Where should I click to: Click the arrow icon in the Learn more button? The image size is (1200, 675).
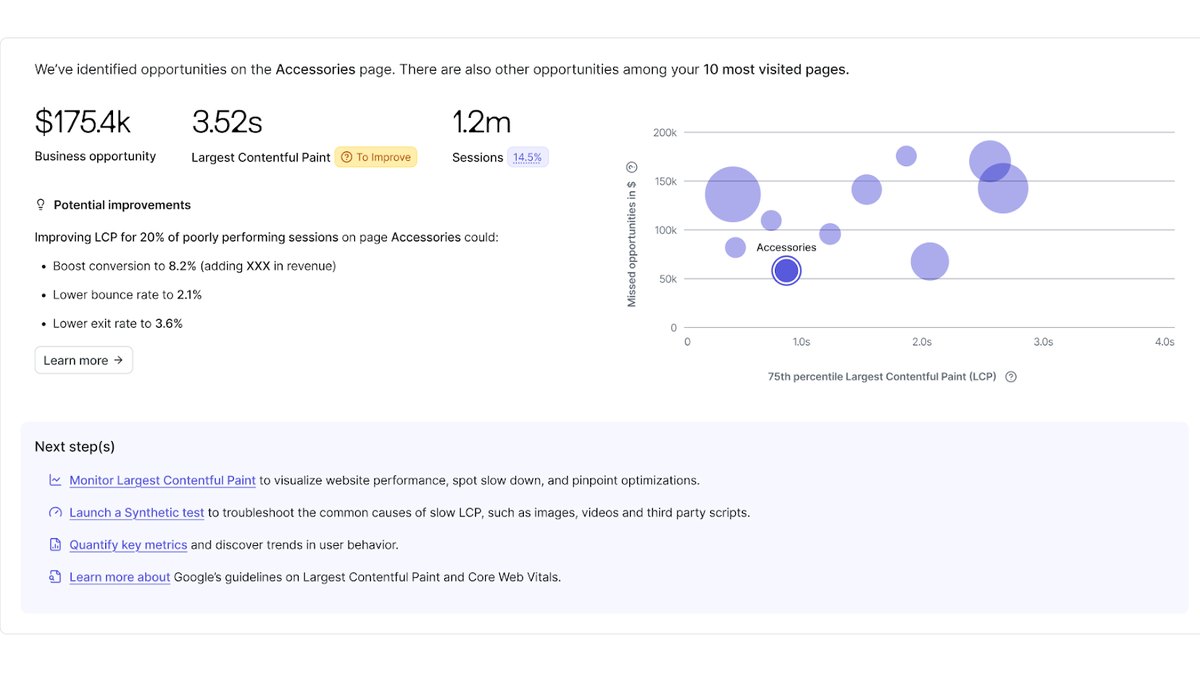pyautogui.click(x=118, y=360)
